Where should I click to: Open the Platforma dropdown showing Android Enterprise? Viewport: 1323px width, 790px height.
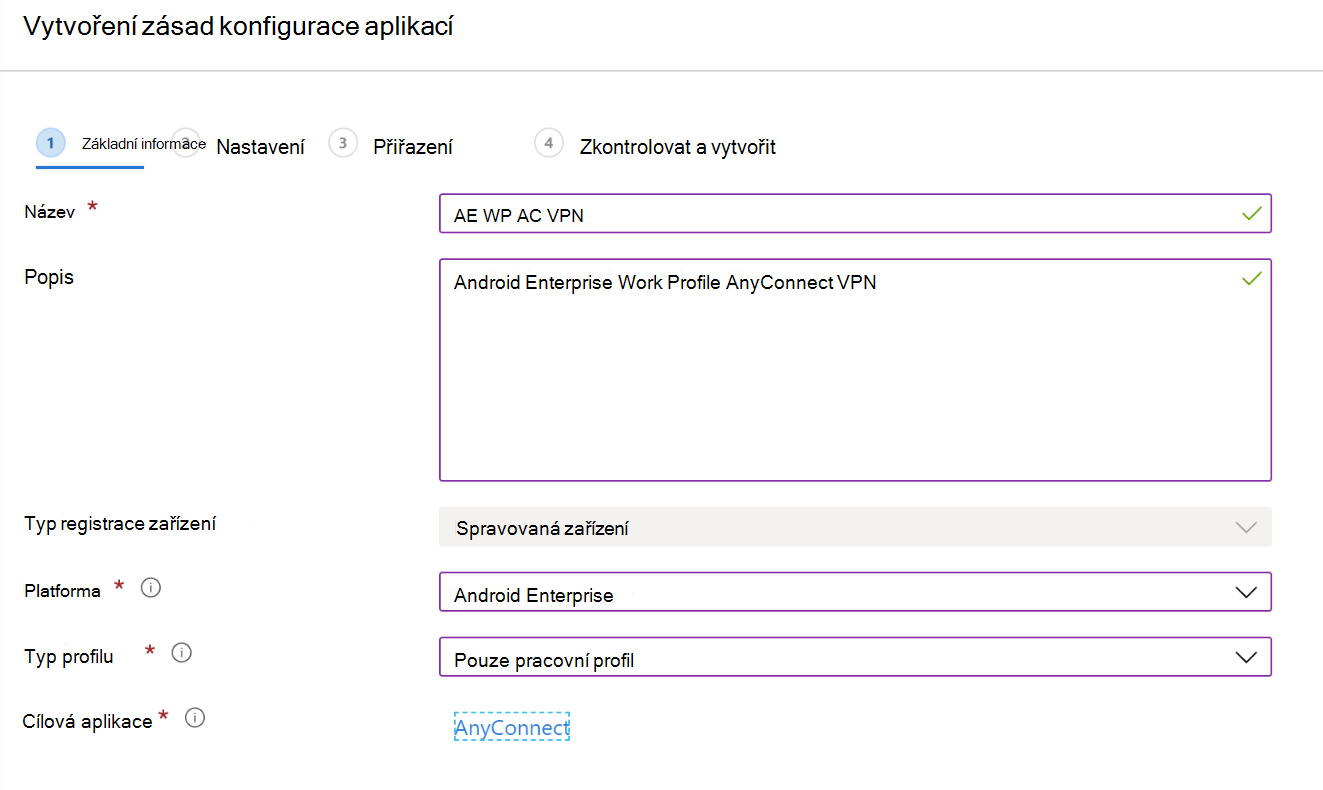coord(855,592)
